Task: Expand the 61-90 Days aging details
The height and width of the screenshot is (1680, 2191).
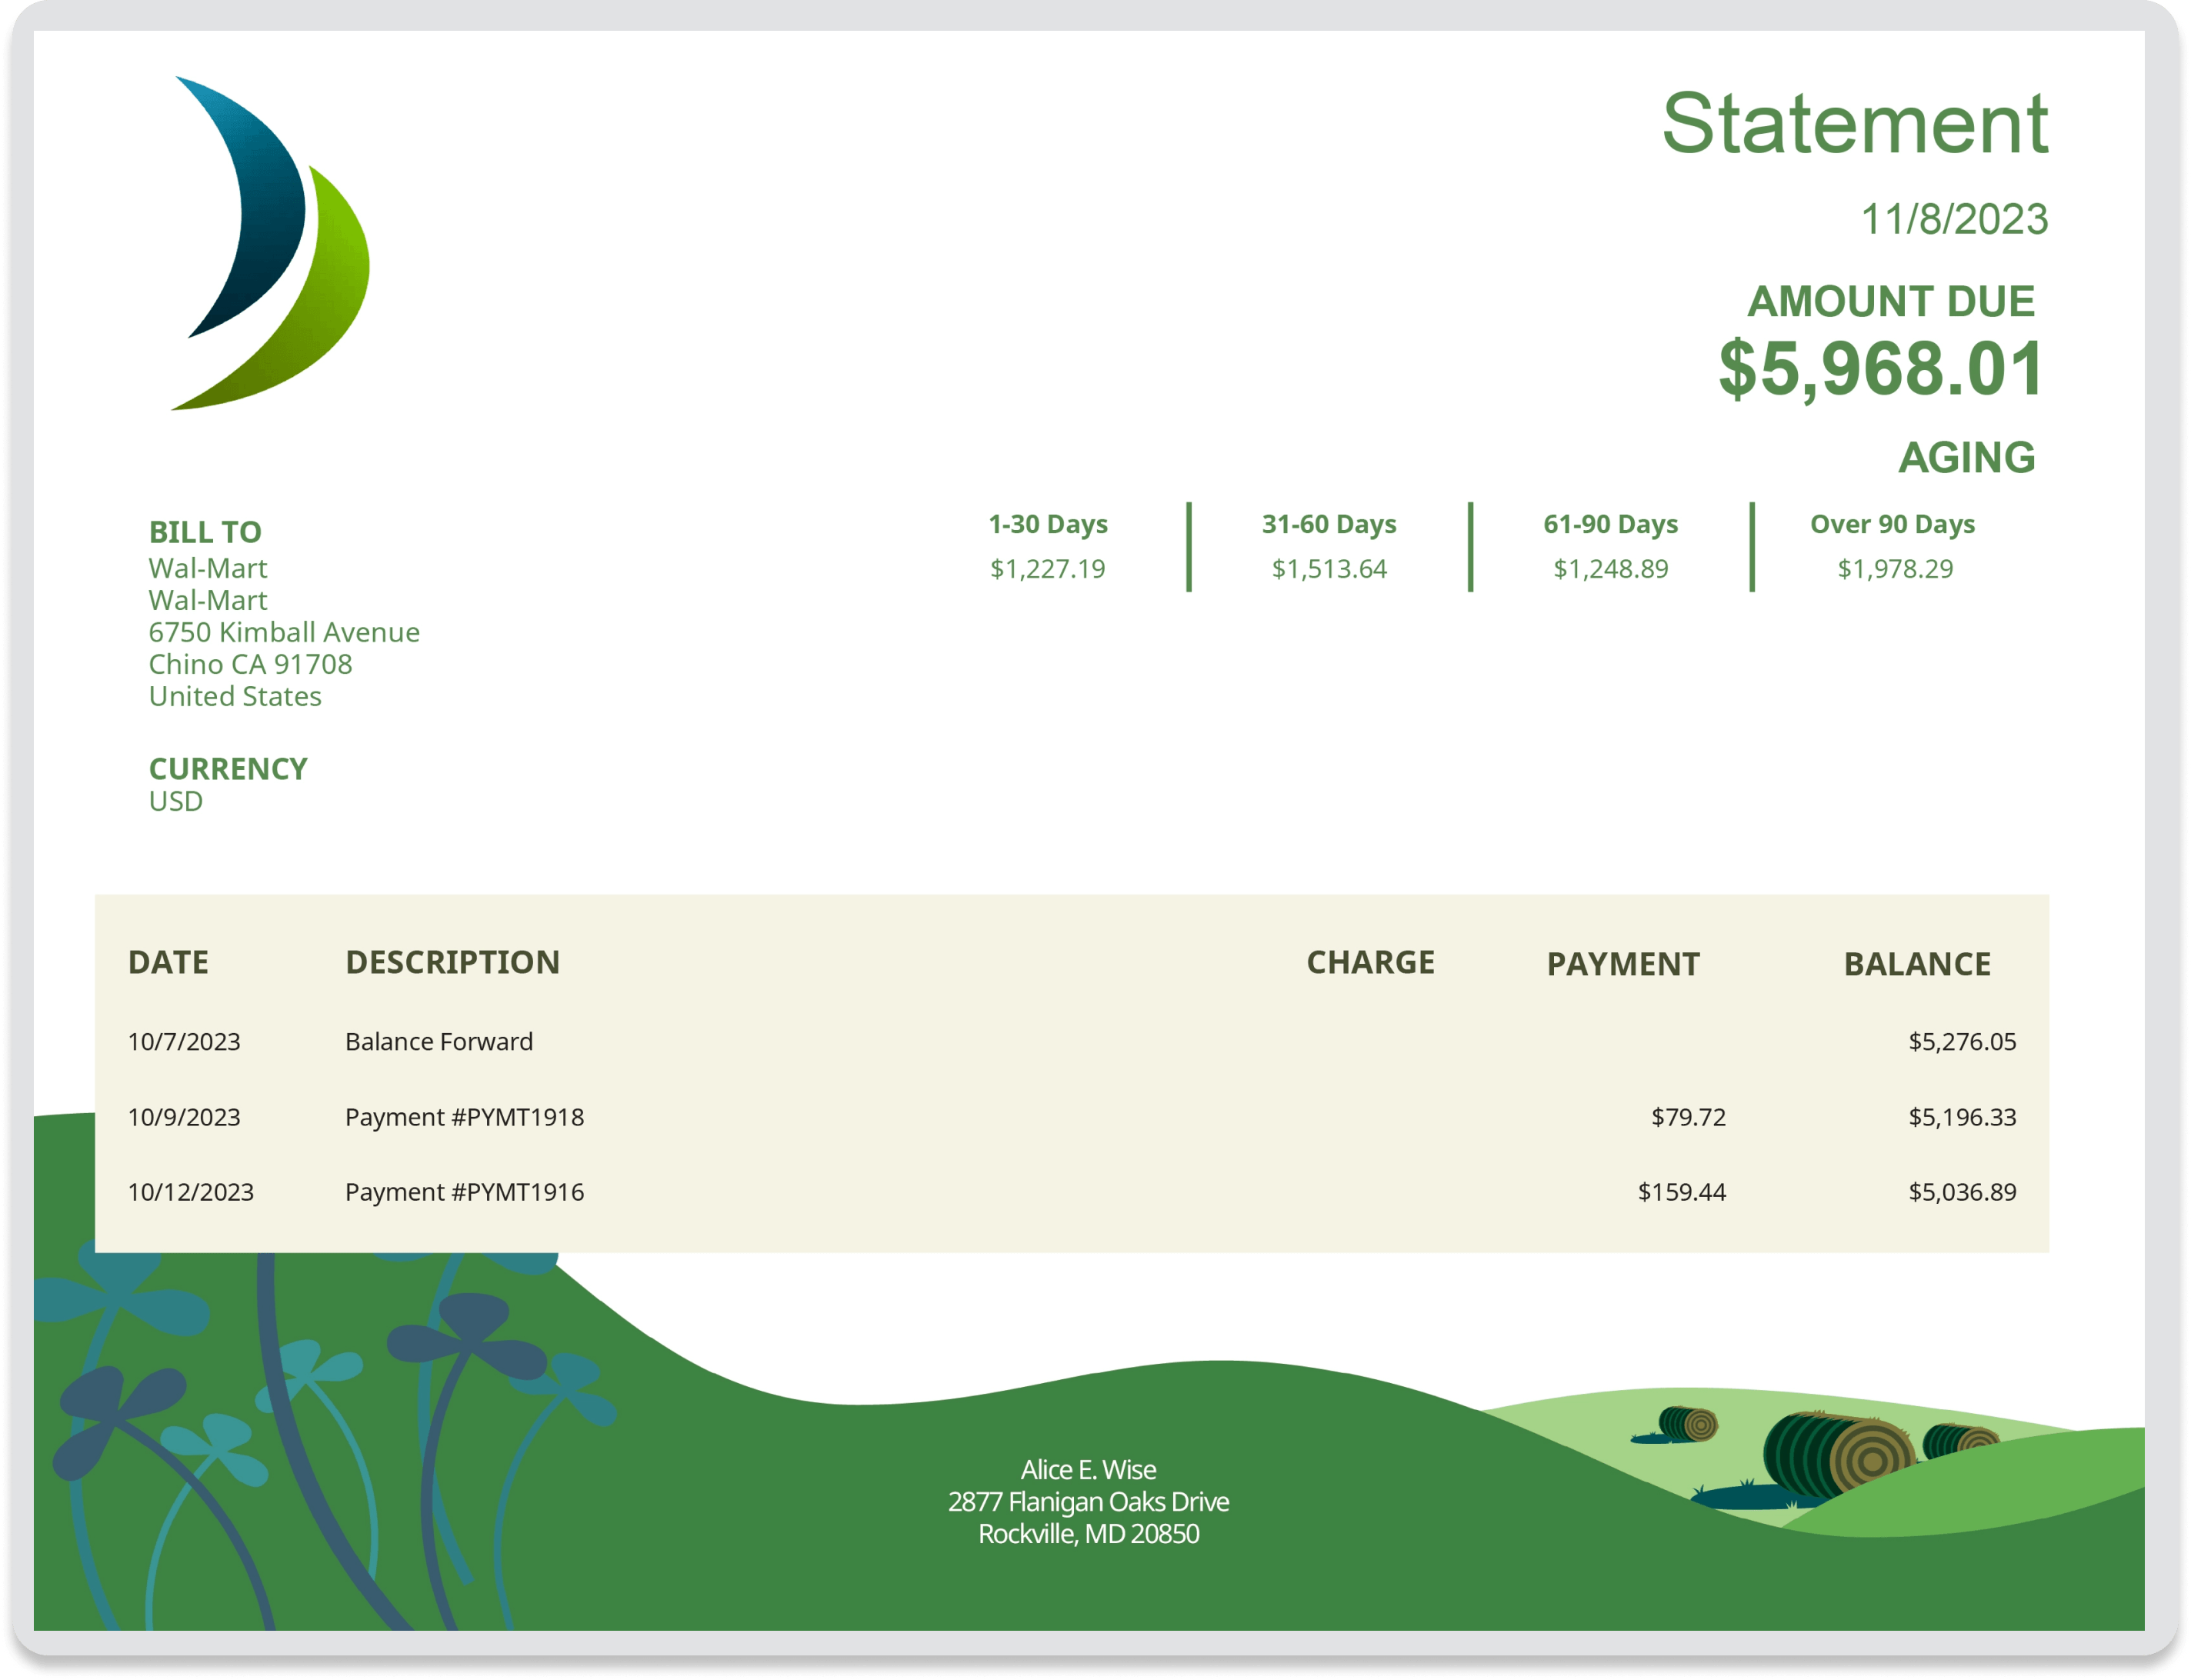Action: click(x=1611, y=545)
